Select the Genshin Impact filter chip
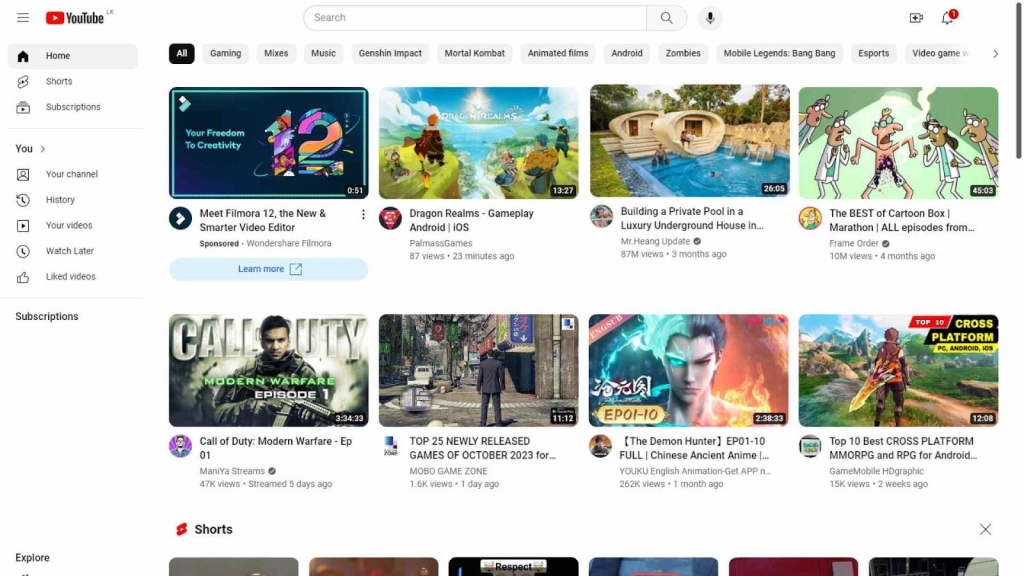Viewport: 1024px width, 576px height. [x=390, y=54]
